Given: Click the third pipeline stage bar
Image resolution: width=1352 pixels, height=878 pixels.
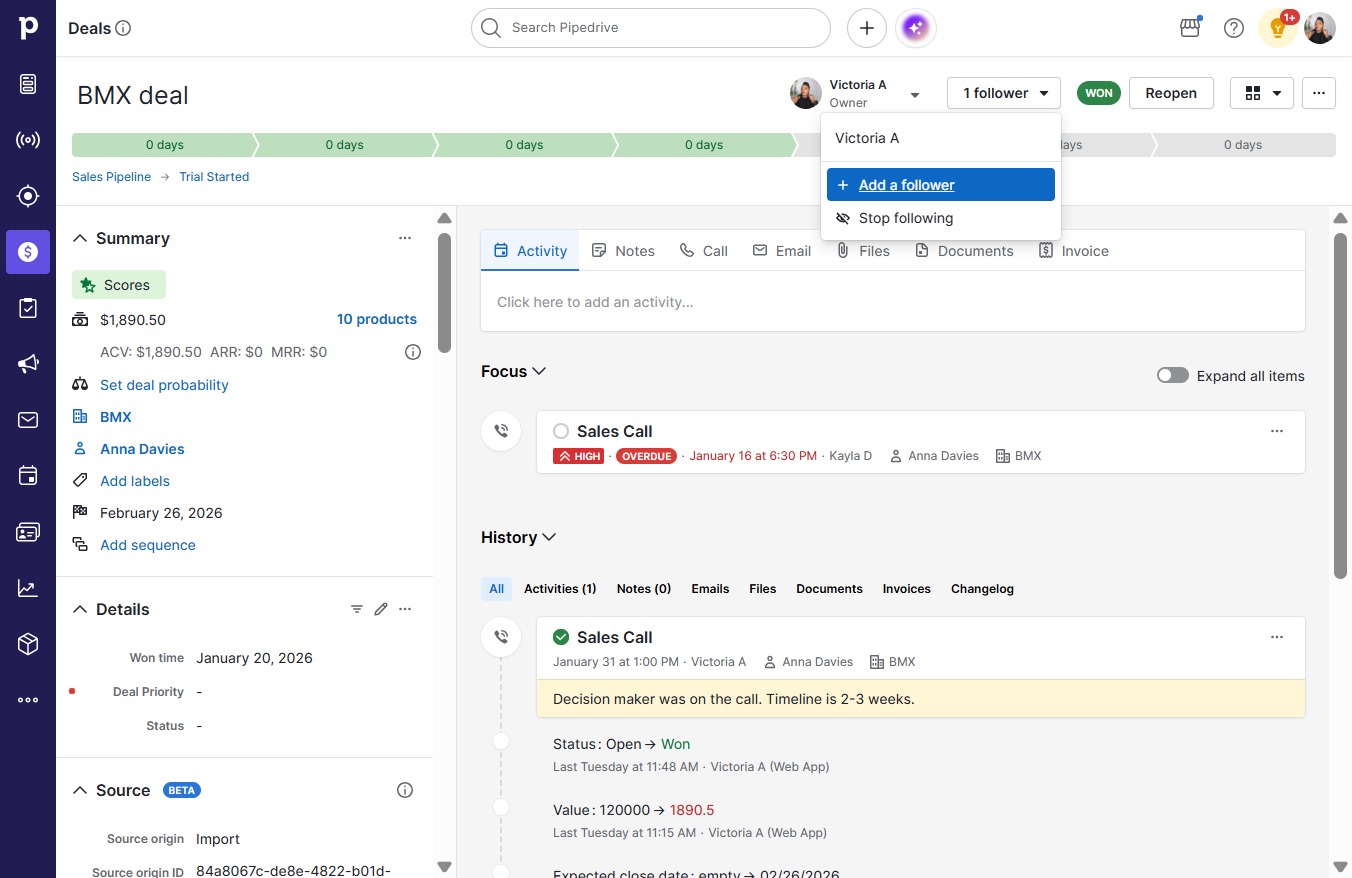Looking at the screenshot, I should [524, 145].
